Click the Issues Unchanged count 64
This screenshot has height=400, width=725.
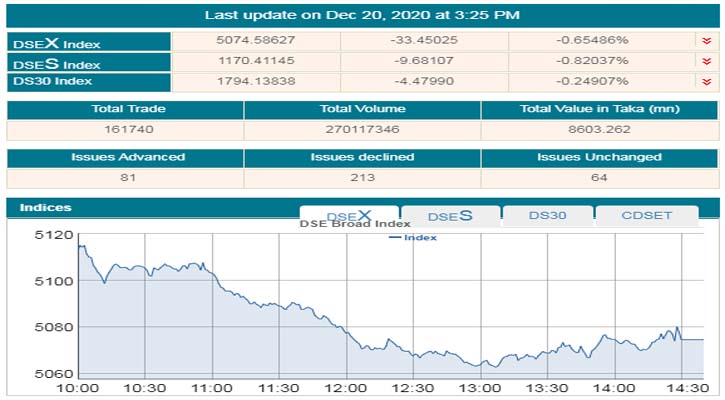click(x=599, y=178)
